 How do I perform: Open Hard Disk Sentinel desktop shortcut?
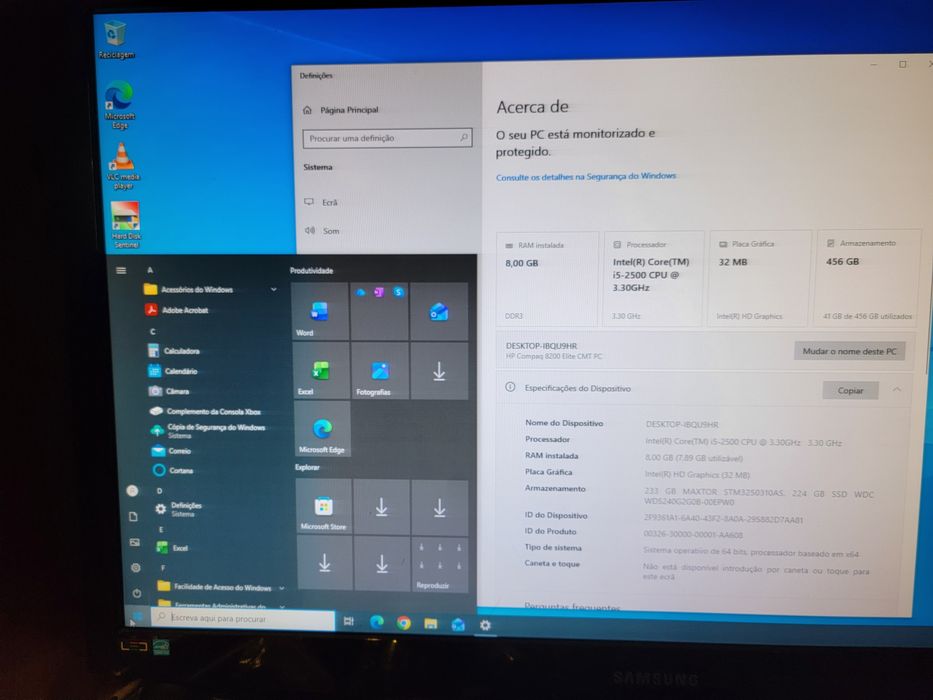pos(126,224)
